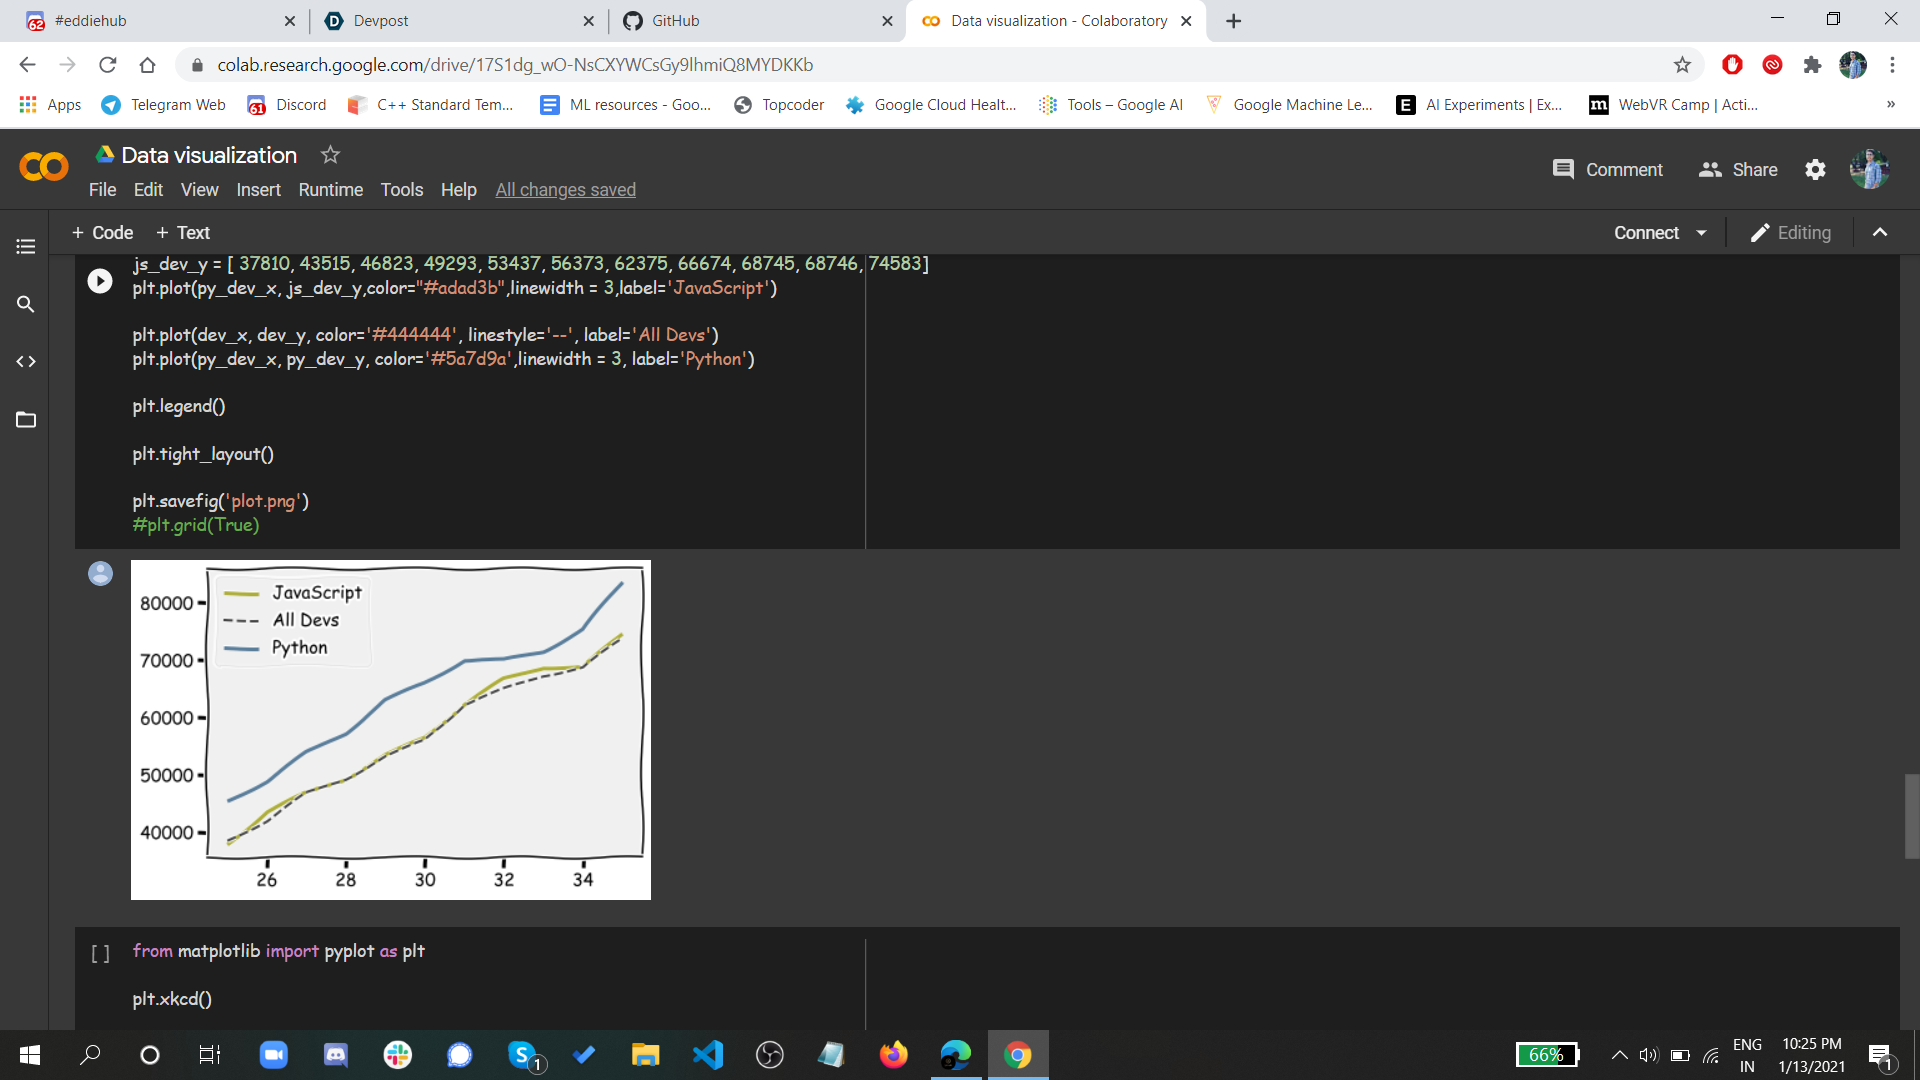Viewport: 1920px width, 1080px height.
Task: Click the notebook vertical scrollbar thumb
Action: [x=1911, y=815]
